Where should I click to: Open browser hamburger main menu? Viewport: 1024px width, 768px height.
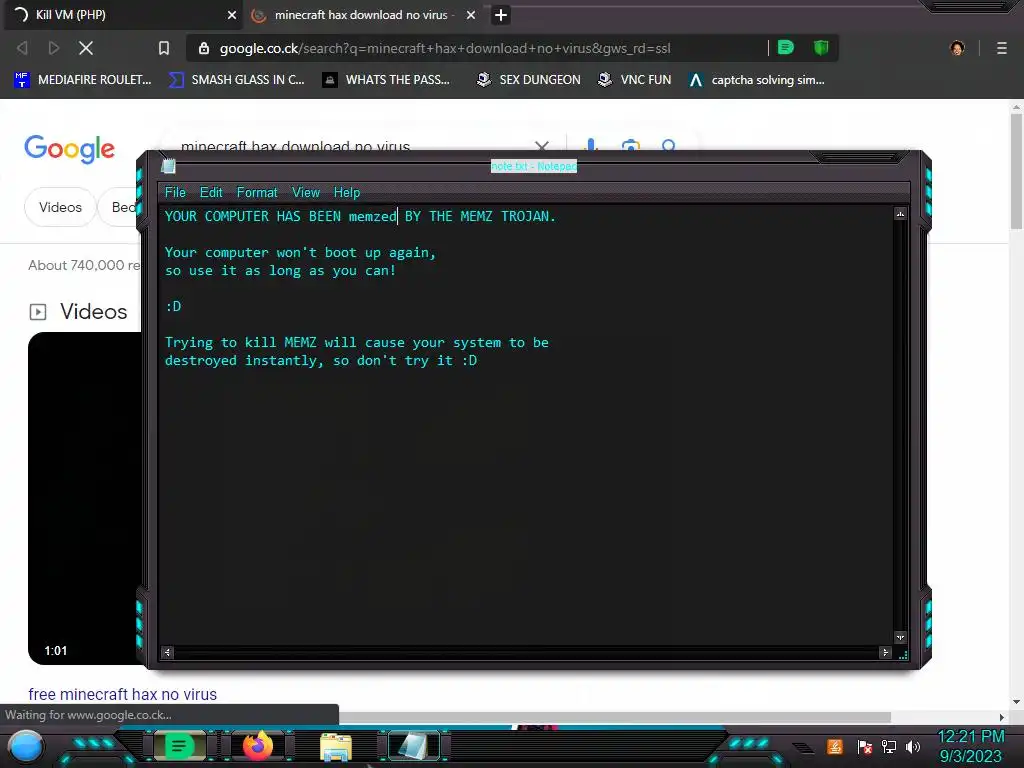(1002, 48)
